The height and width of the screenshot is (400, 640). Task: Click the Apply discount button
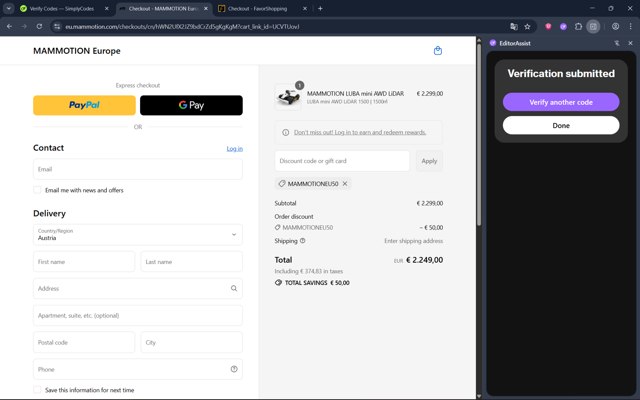tap(429, 161)
